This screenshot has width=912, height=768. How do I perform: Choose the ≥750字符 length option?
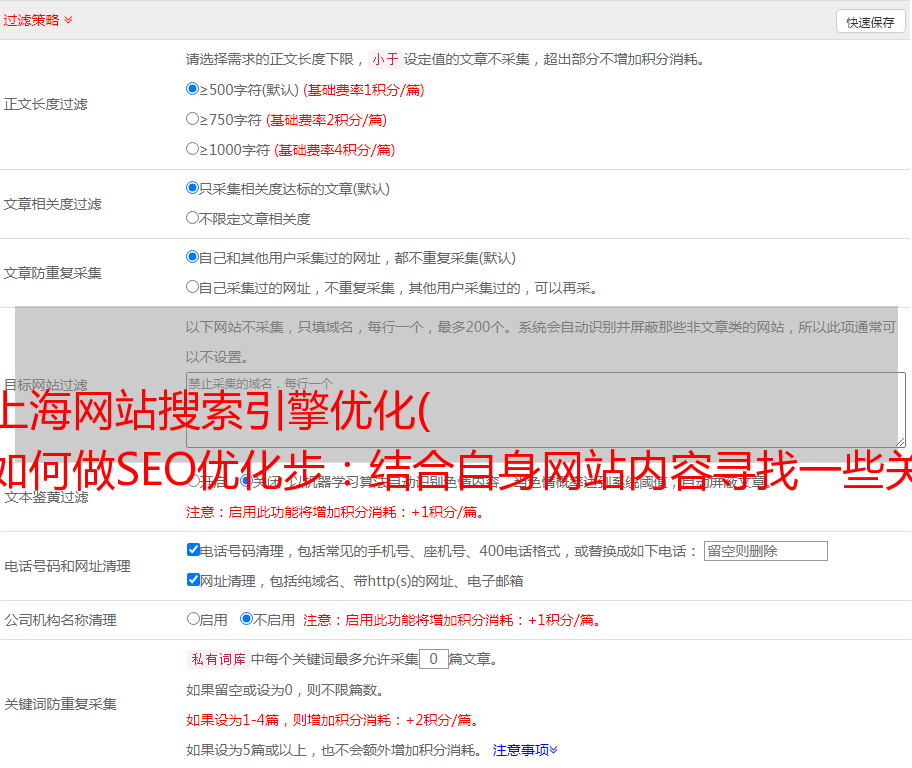pos(193,119)
